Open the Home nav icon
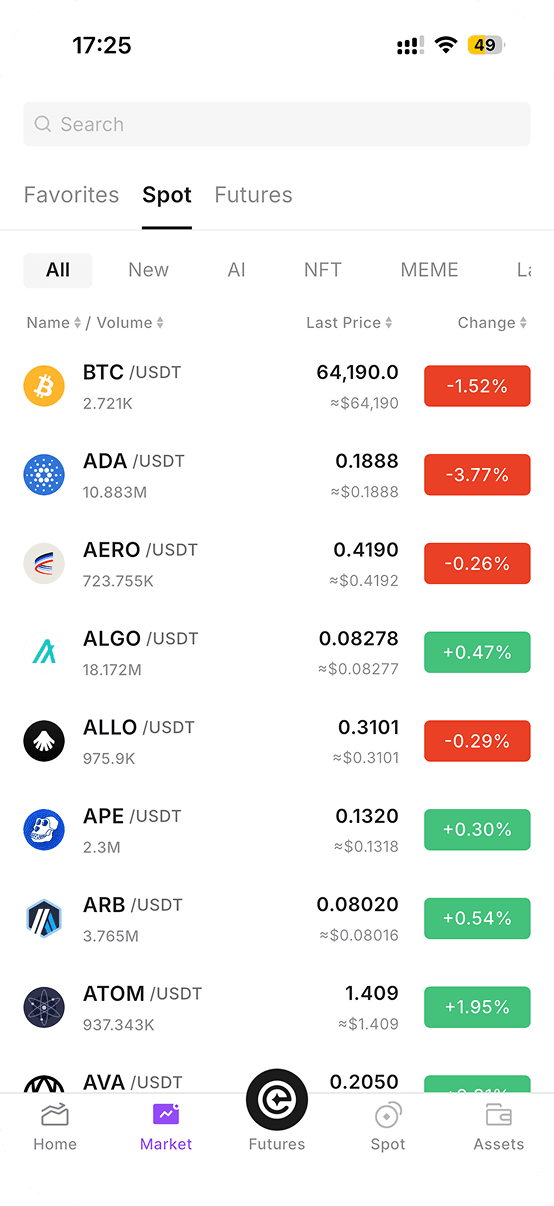Image resolution: width=554 pixels, height=1206 pixels. (x=55, y=1115)
